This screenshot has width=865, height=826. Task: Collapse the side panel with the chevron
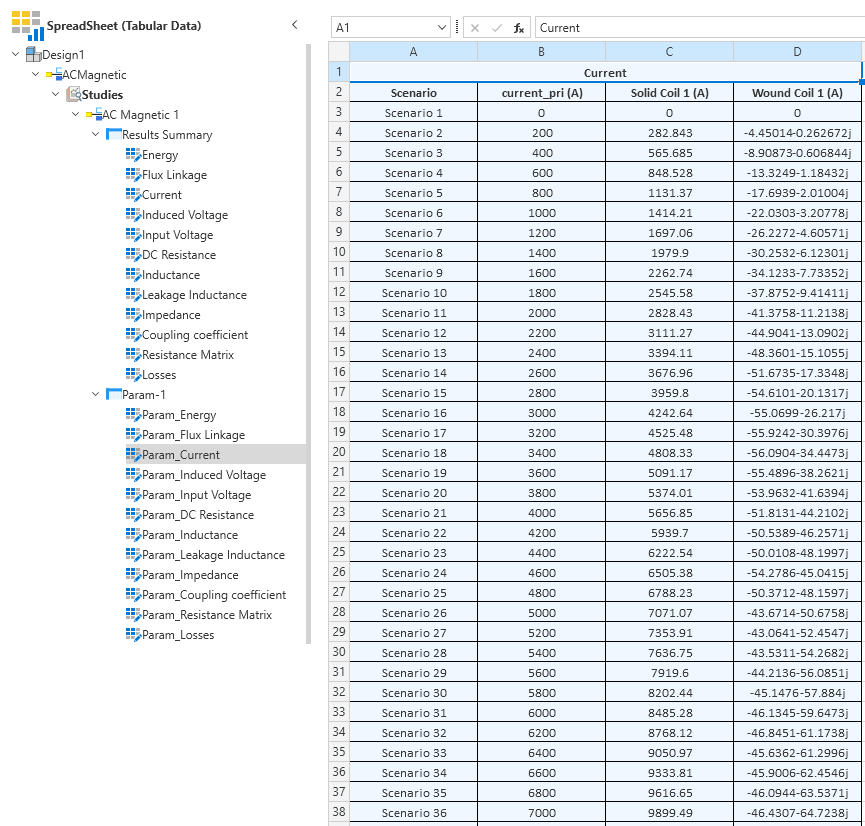pyautogui.click(x=295, y=25)
